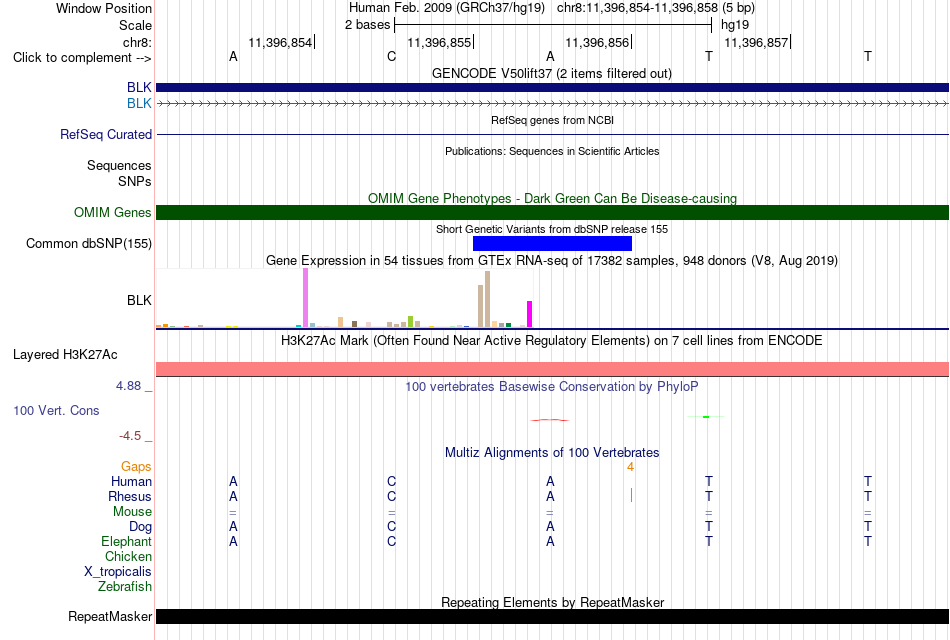The width and height of the screenshot is (950, 640).
Task: Select the X_tropicalis species label
Action: click(118, 572)
